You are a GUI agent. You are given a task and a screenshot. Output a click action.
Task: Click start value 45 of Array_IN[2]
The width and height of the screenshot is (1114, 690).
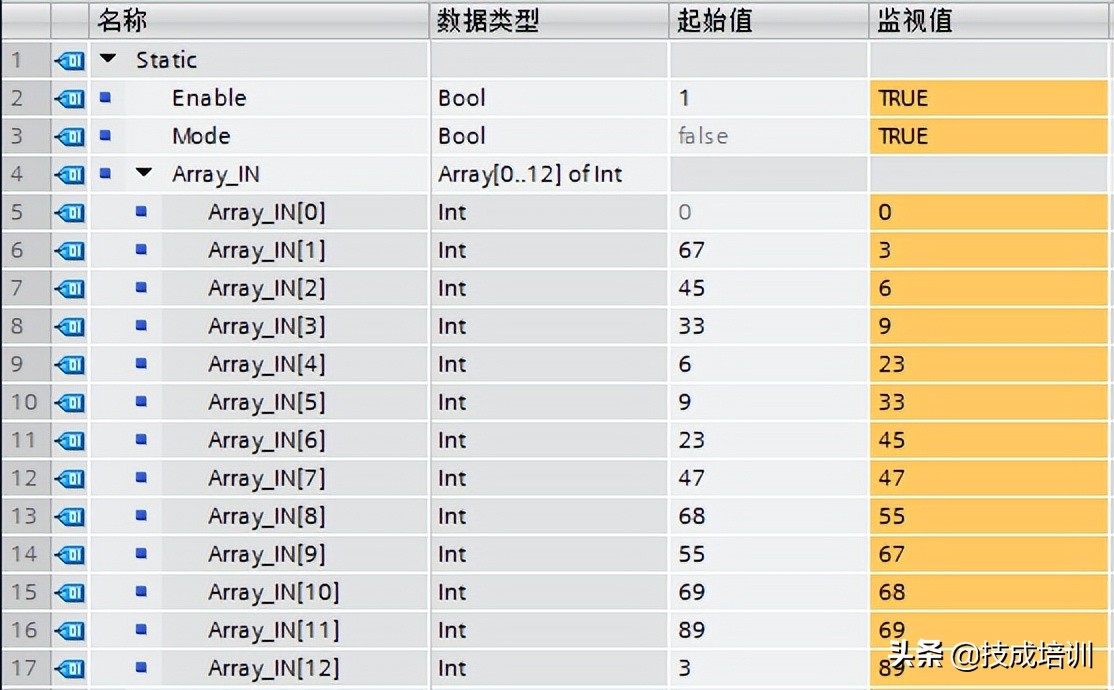point(691,288)
